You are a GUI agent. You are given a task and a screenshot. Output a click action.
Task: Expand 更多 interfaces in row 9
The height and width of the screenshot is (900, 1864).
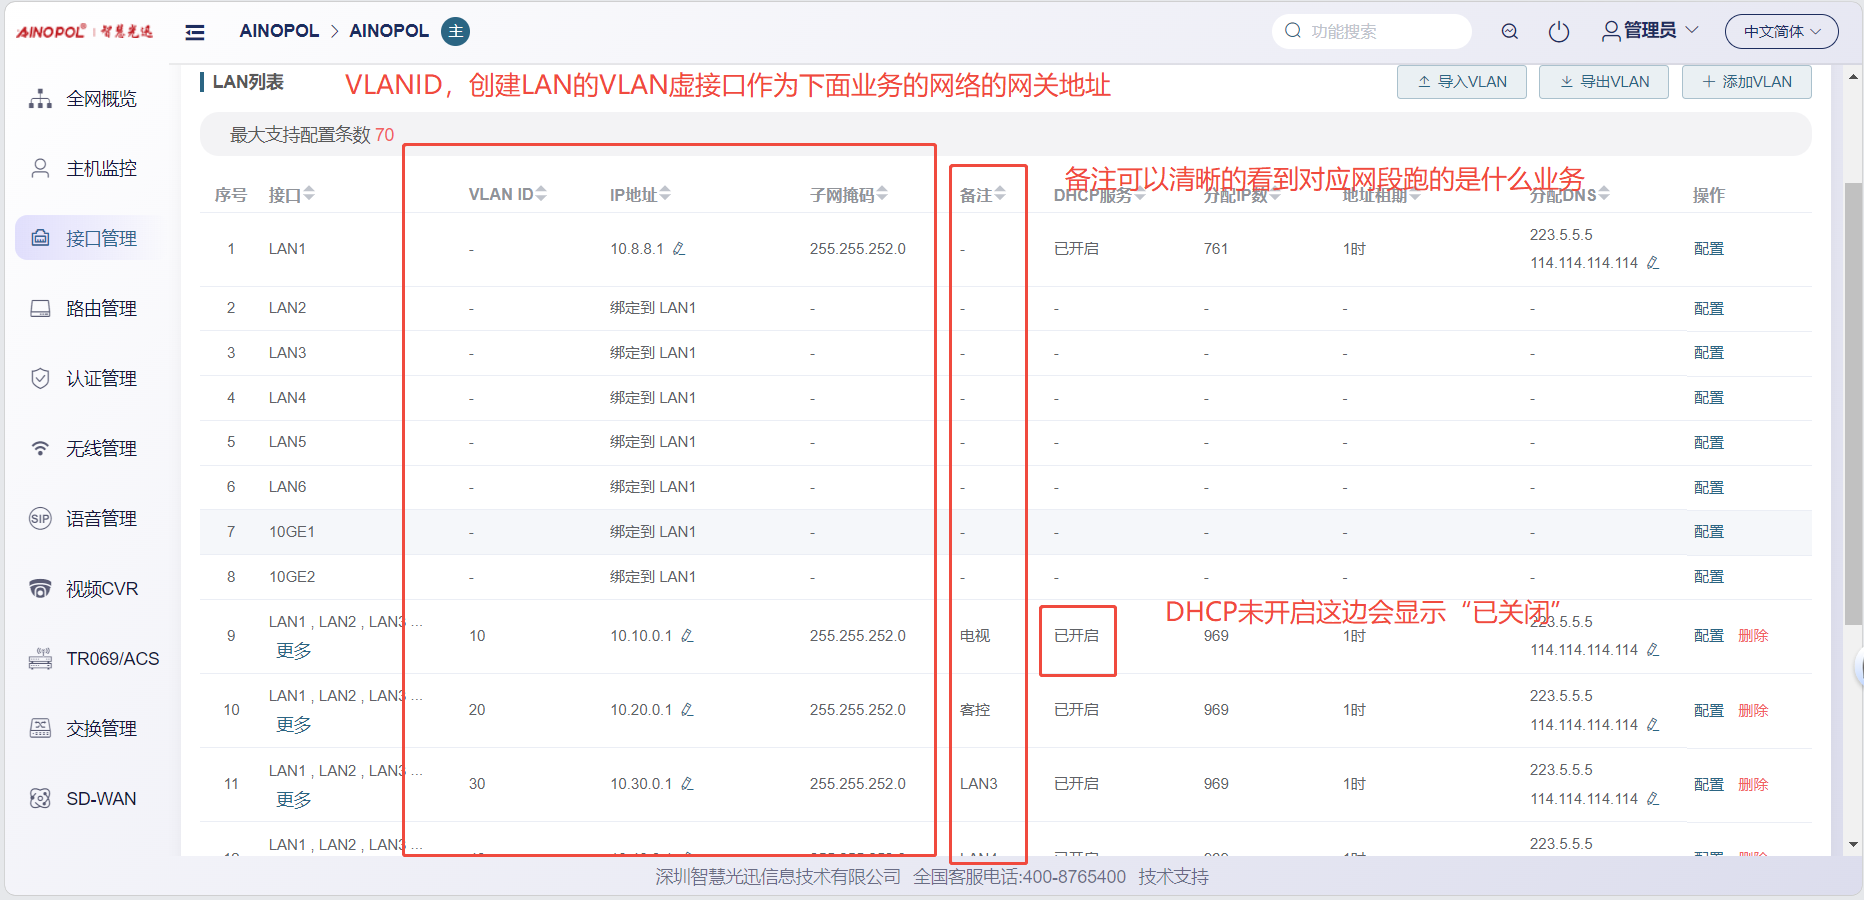click(x=294, y=651)
